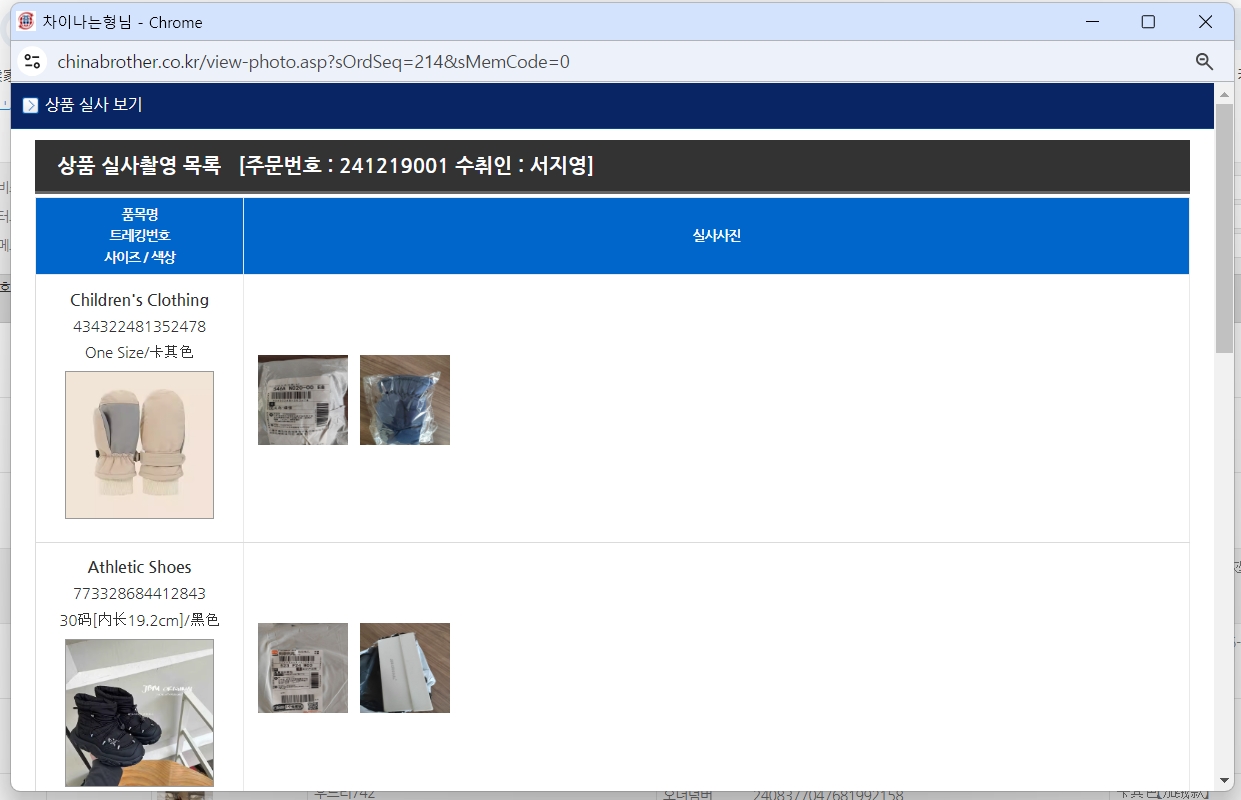Click the One Size/卡其色 size text
Screen dimensions: 1241x800
pos(139,352)
